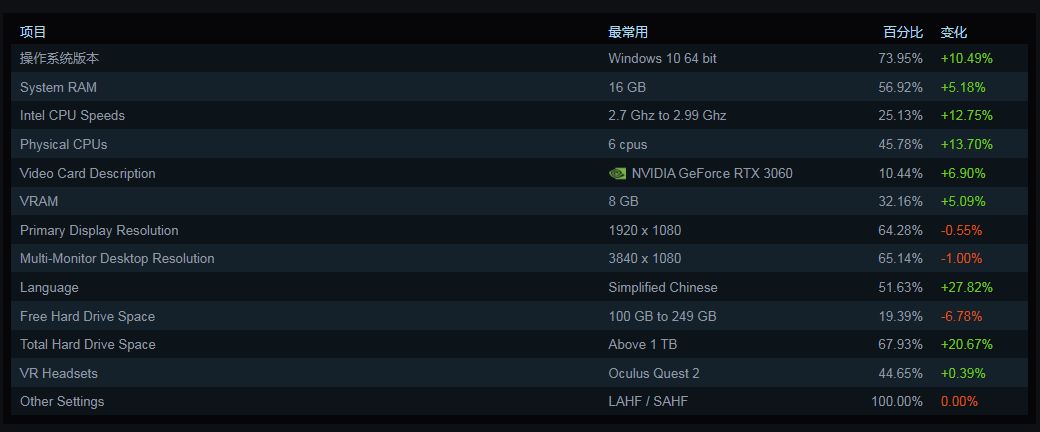Select the VRAM survey row
Screen dimensions: 1040x432
[519, 201]
